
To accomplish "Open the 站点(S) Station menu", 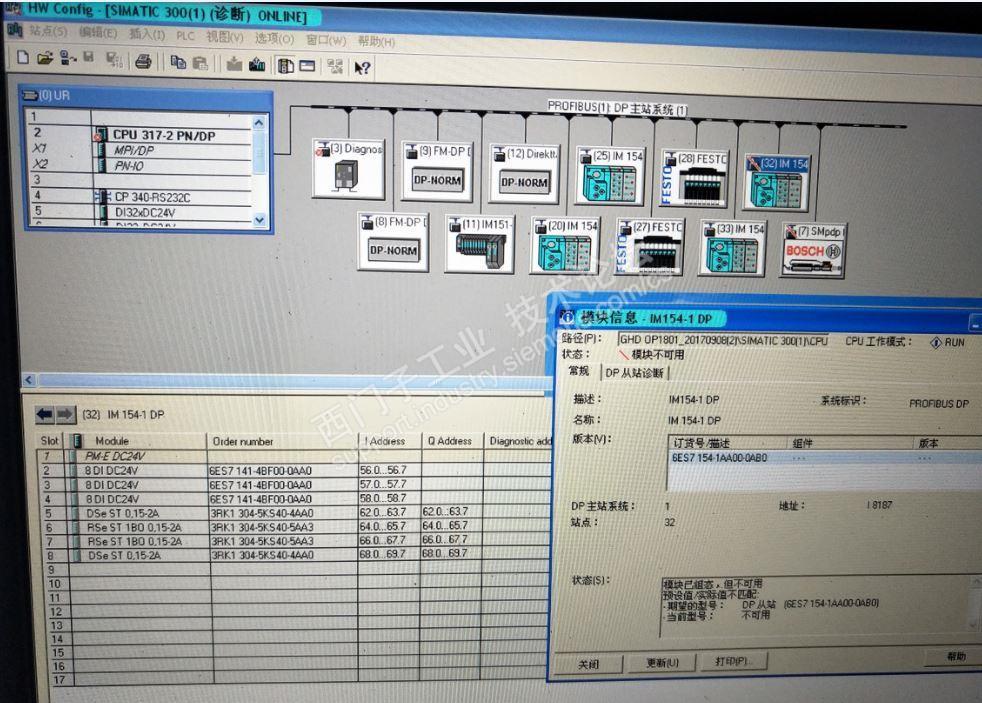I will (48, 31).
